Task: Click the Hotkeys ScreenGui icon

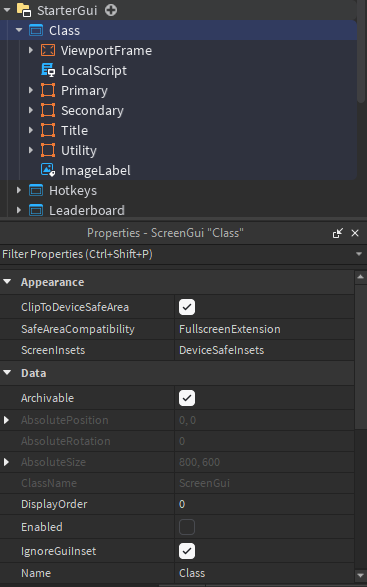Action: coord(36,190)
